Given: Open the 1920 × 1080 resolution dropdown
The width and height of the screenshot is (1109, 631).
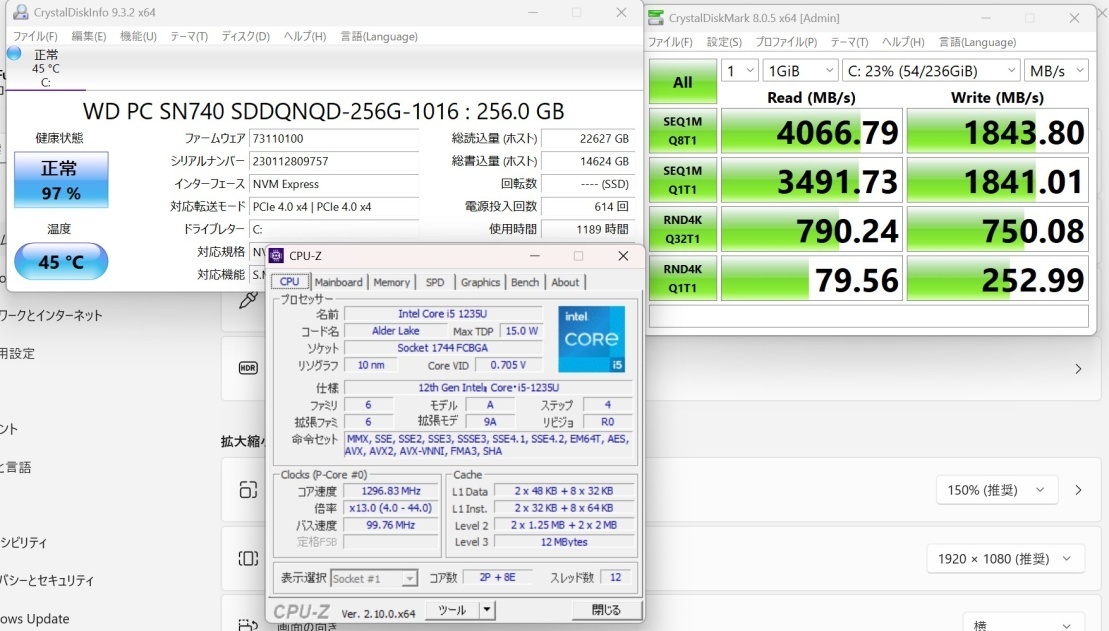Looking at the screenshot, I should (x=1005, y=559).
